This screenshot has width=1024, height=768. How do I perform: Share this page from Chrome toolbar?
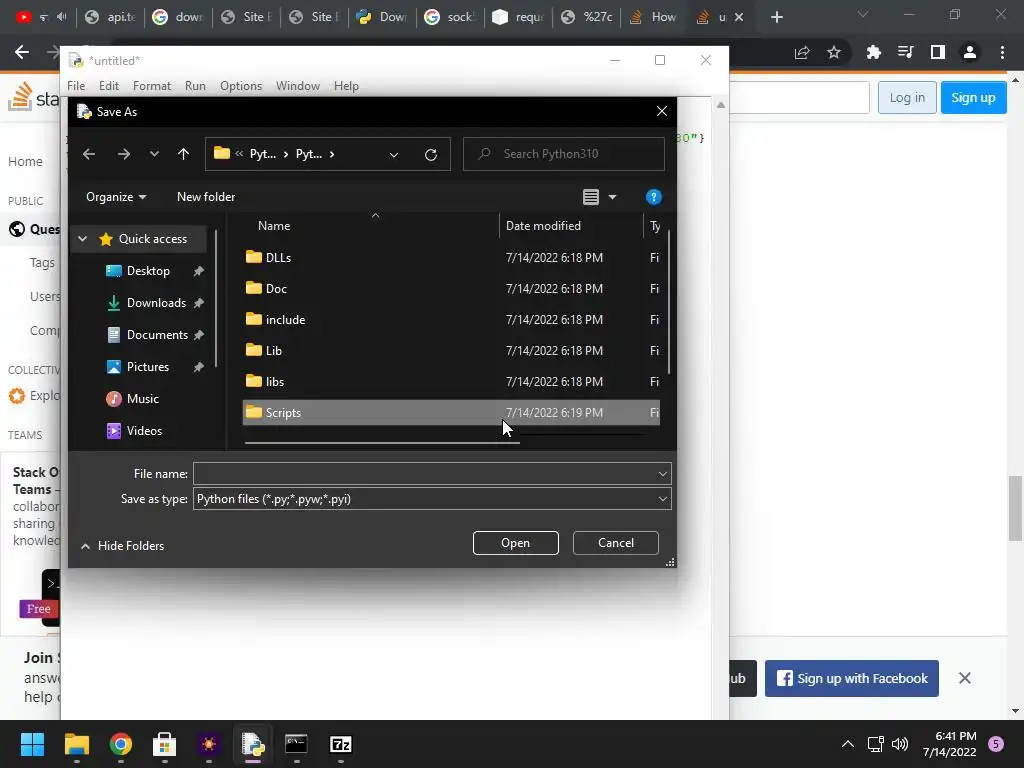click(802, 52)
